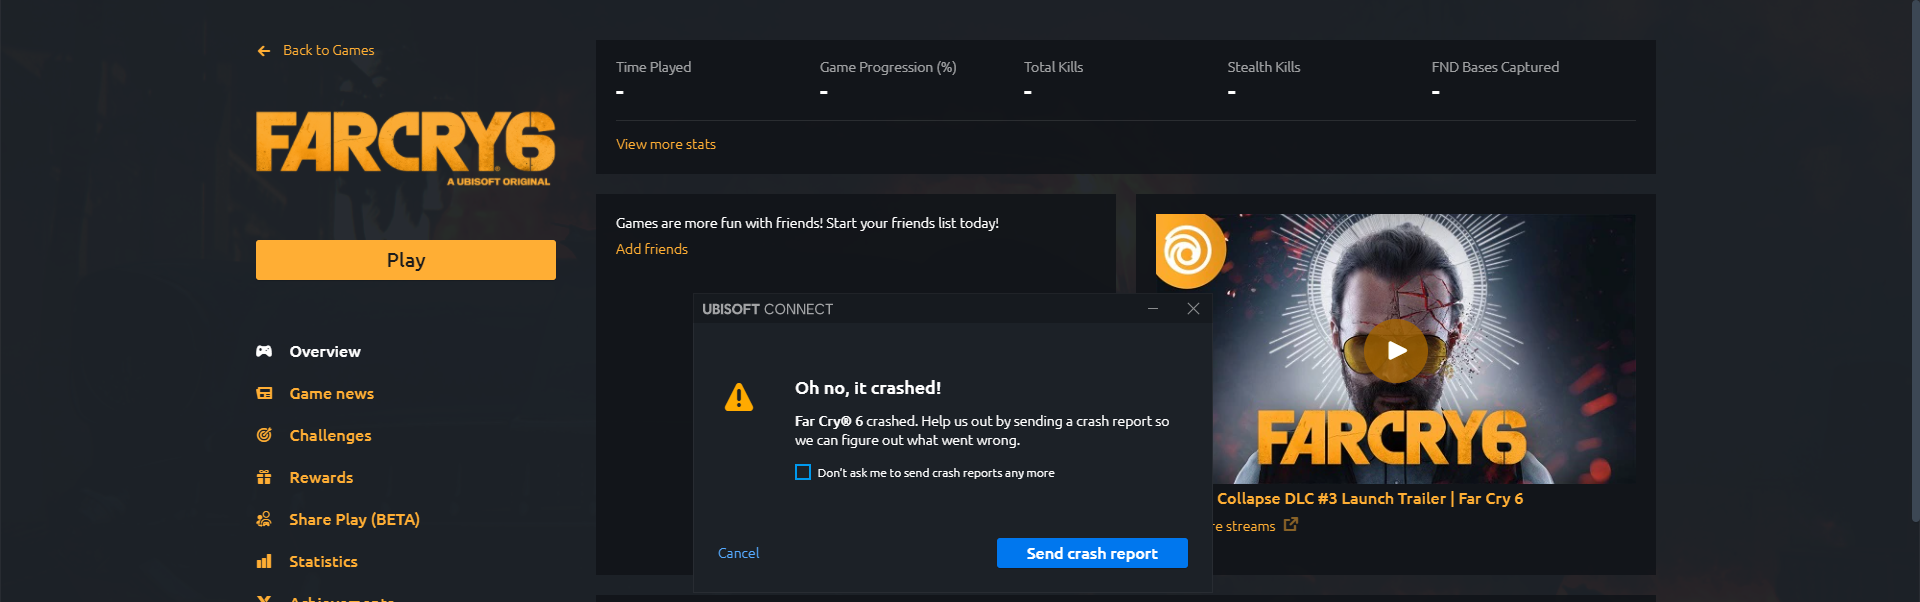This screenshot has height=602, width=1920.
Task: Open the Rewards section
Action: pyautogui.click(x=321, y=477)
